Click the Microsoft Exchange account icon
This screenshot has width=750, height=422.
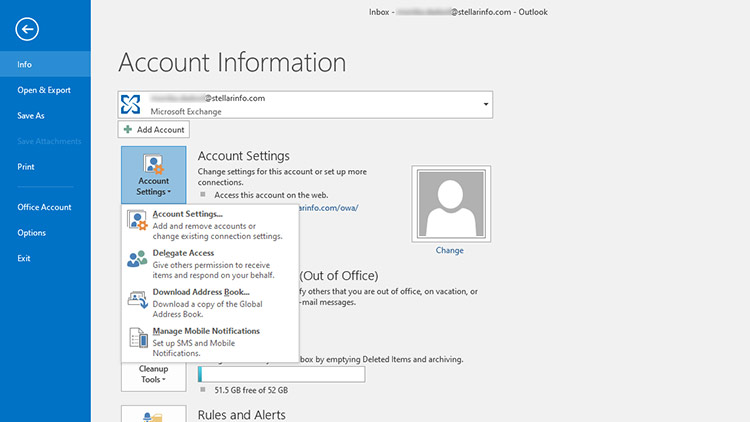pyautogui.click(x=131, y=104)
